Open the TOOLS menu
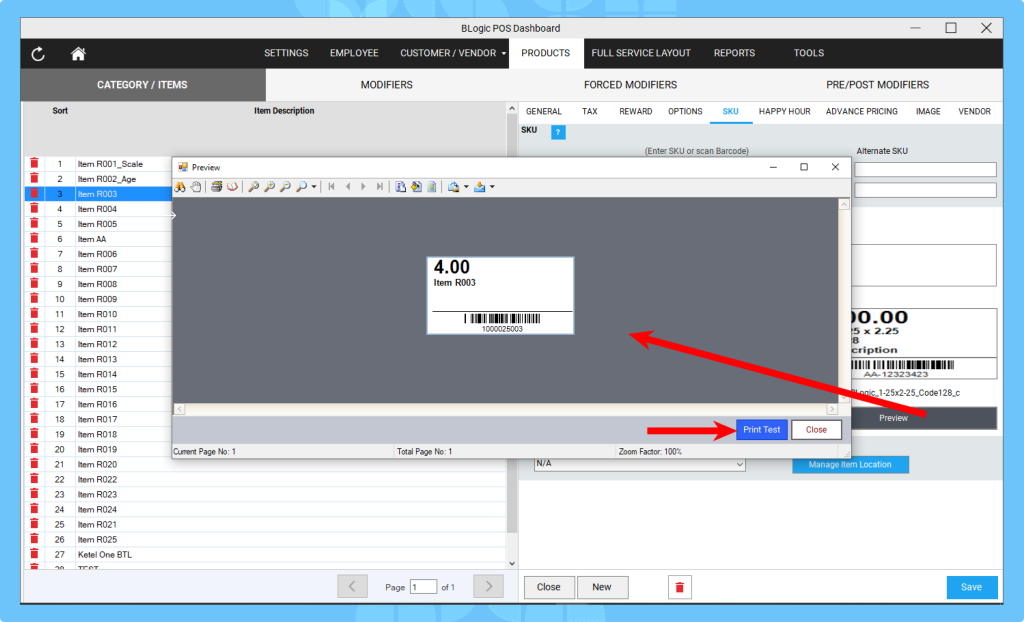Viewport: 1024px width, 622px height. [x=808, y=53]
